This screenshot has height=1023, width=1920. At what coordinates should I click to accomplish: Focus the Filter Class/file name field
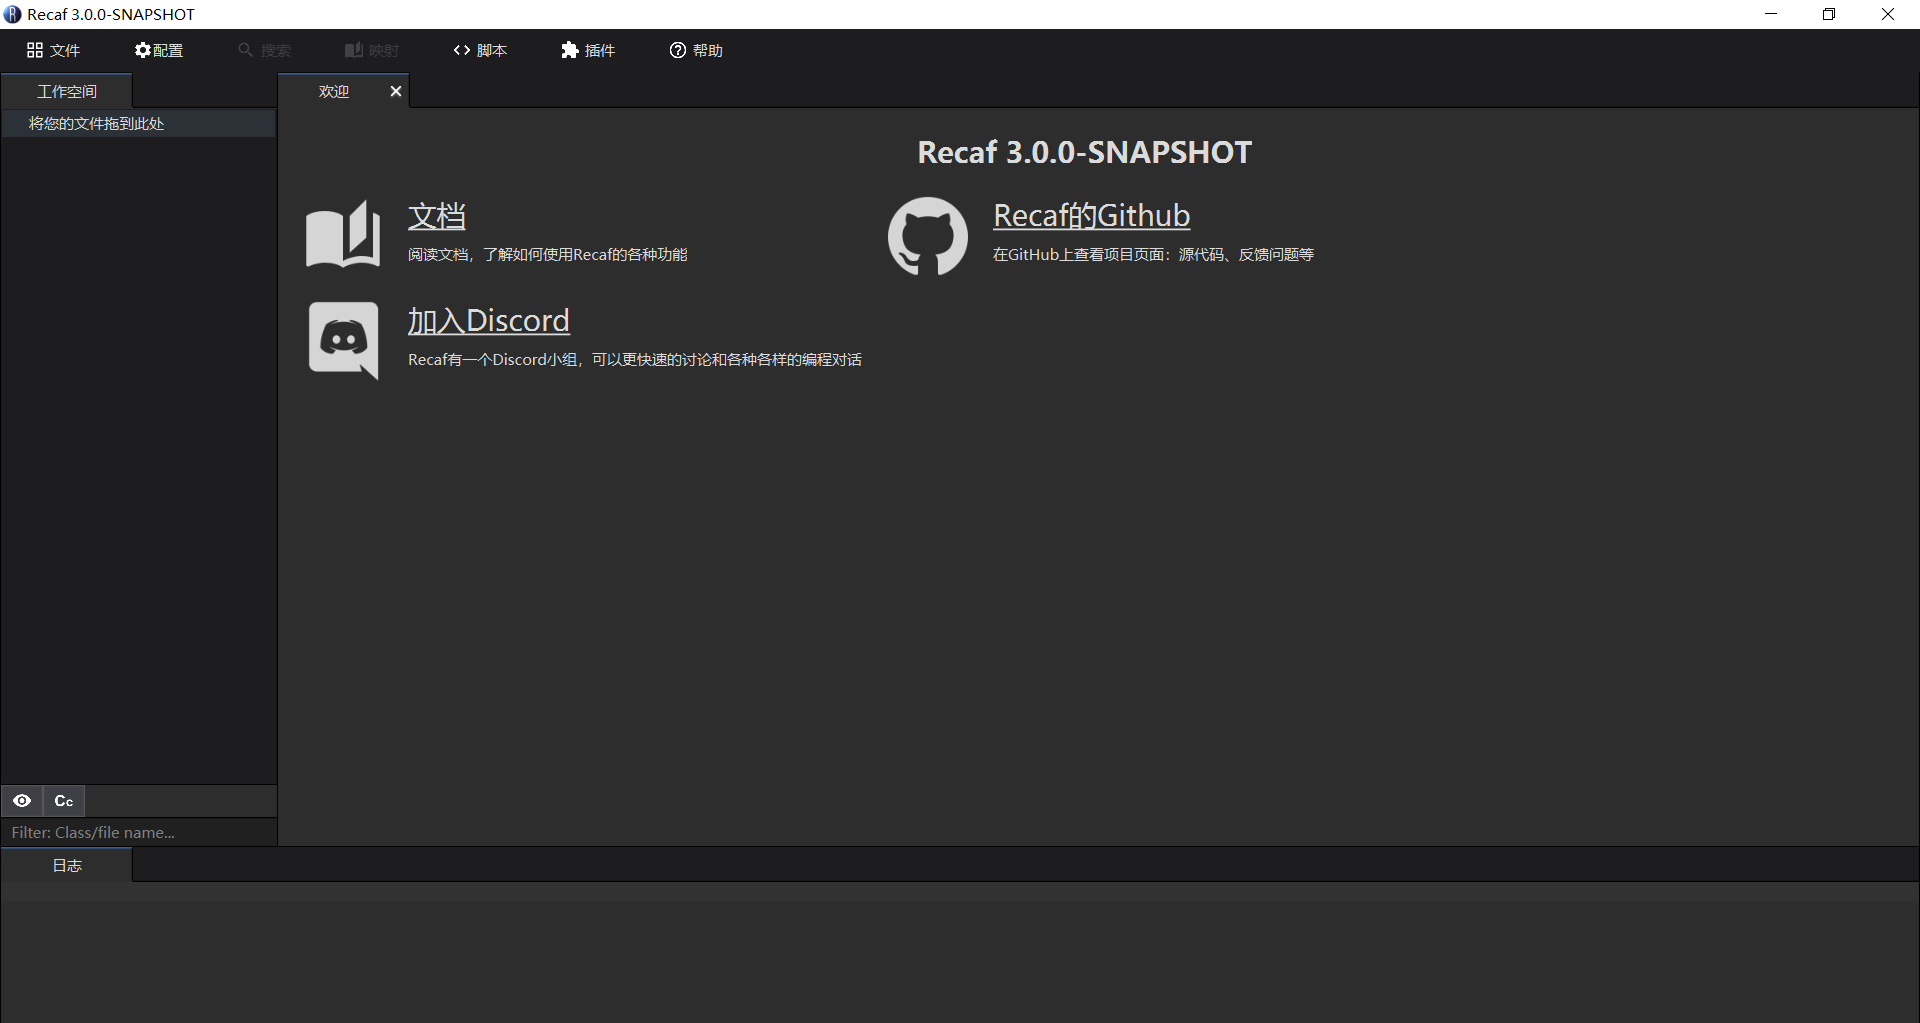click(x=139, y=832)
